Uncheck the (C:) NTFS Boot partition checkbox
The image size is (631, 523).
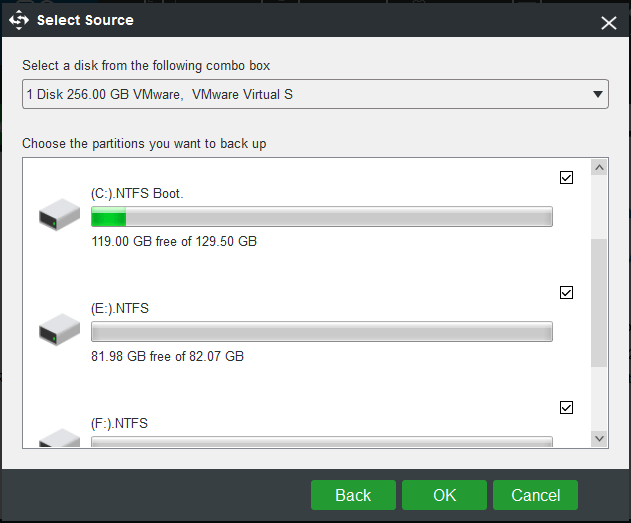click(566, 177)
